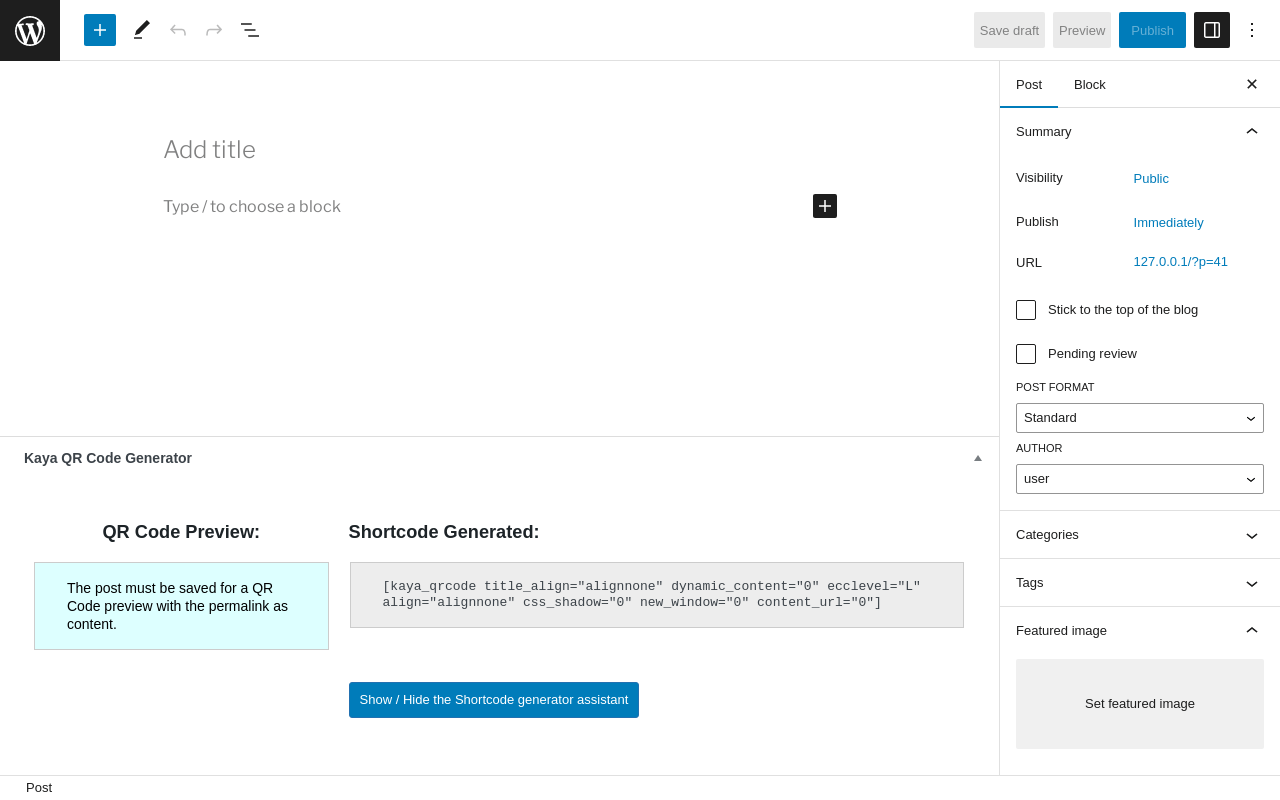
Task: Click the inline add block button
Action: [x=825, y=206]
